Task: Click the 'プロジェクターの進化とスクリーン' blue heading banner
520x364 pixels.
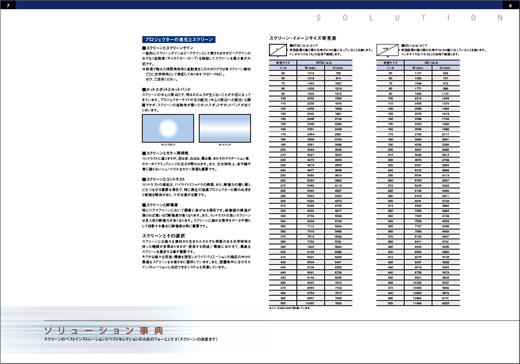Action: (x=179, y=39)
